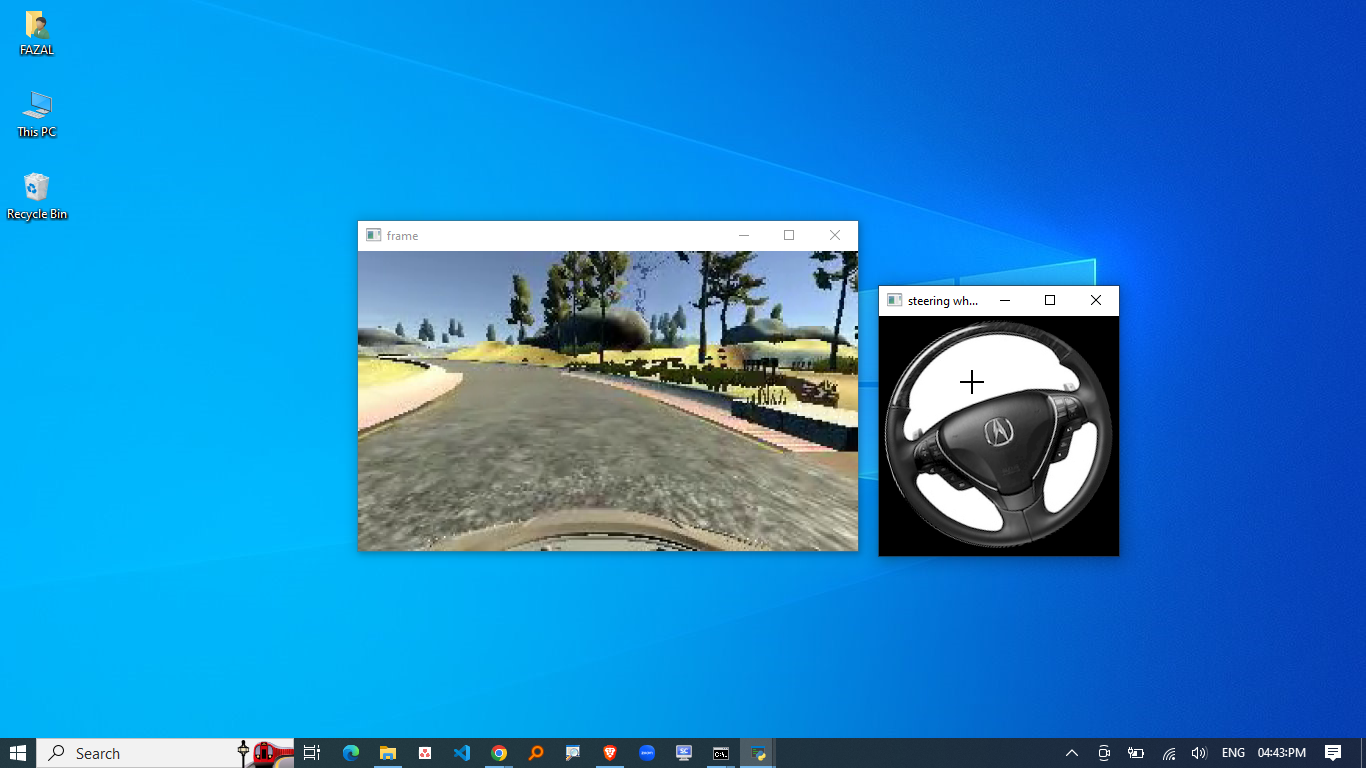Launch Microsoft Edge from the taskbar
1366x768 pixels.
click(350, 753)
